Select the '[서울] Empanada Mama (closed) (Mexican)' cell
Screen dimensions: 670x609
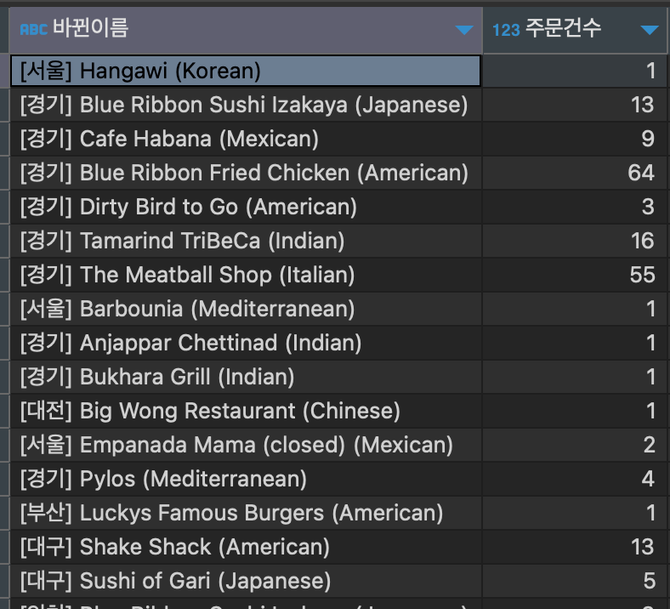(x=246, y=445)
